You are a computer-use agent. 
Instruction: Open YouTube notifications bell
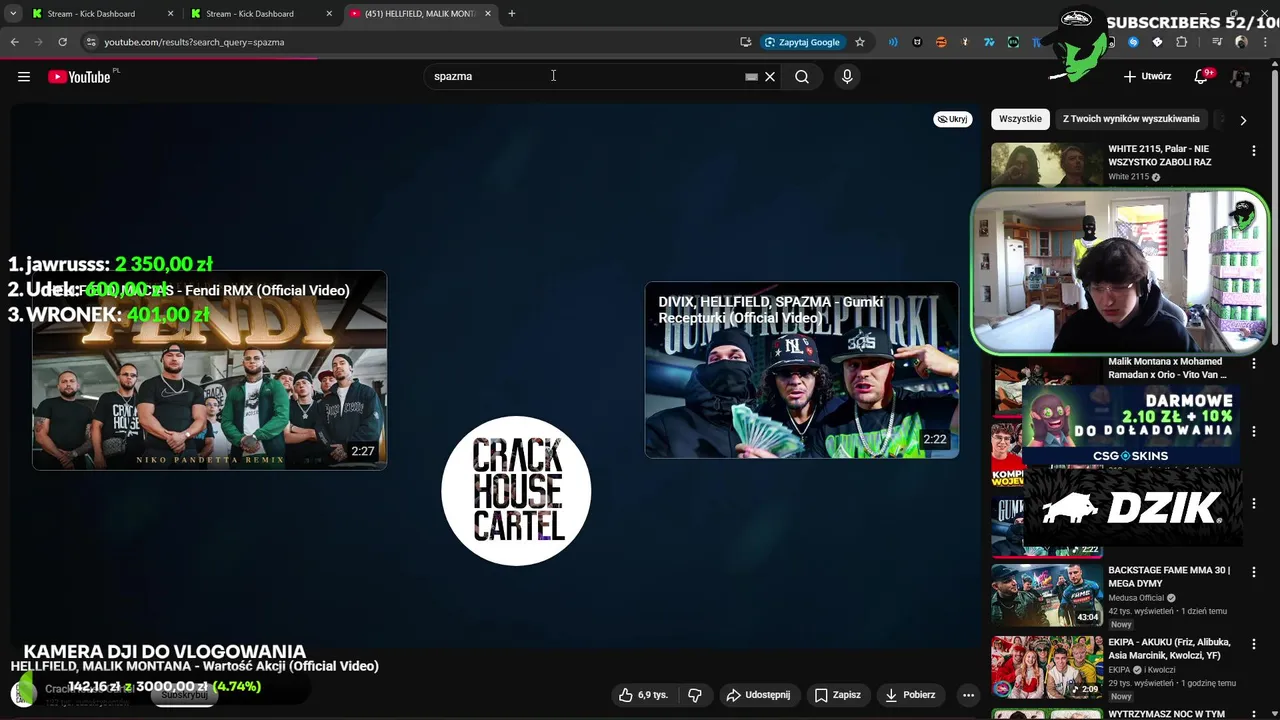[1202, 76]
